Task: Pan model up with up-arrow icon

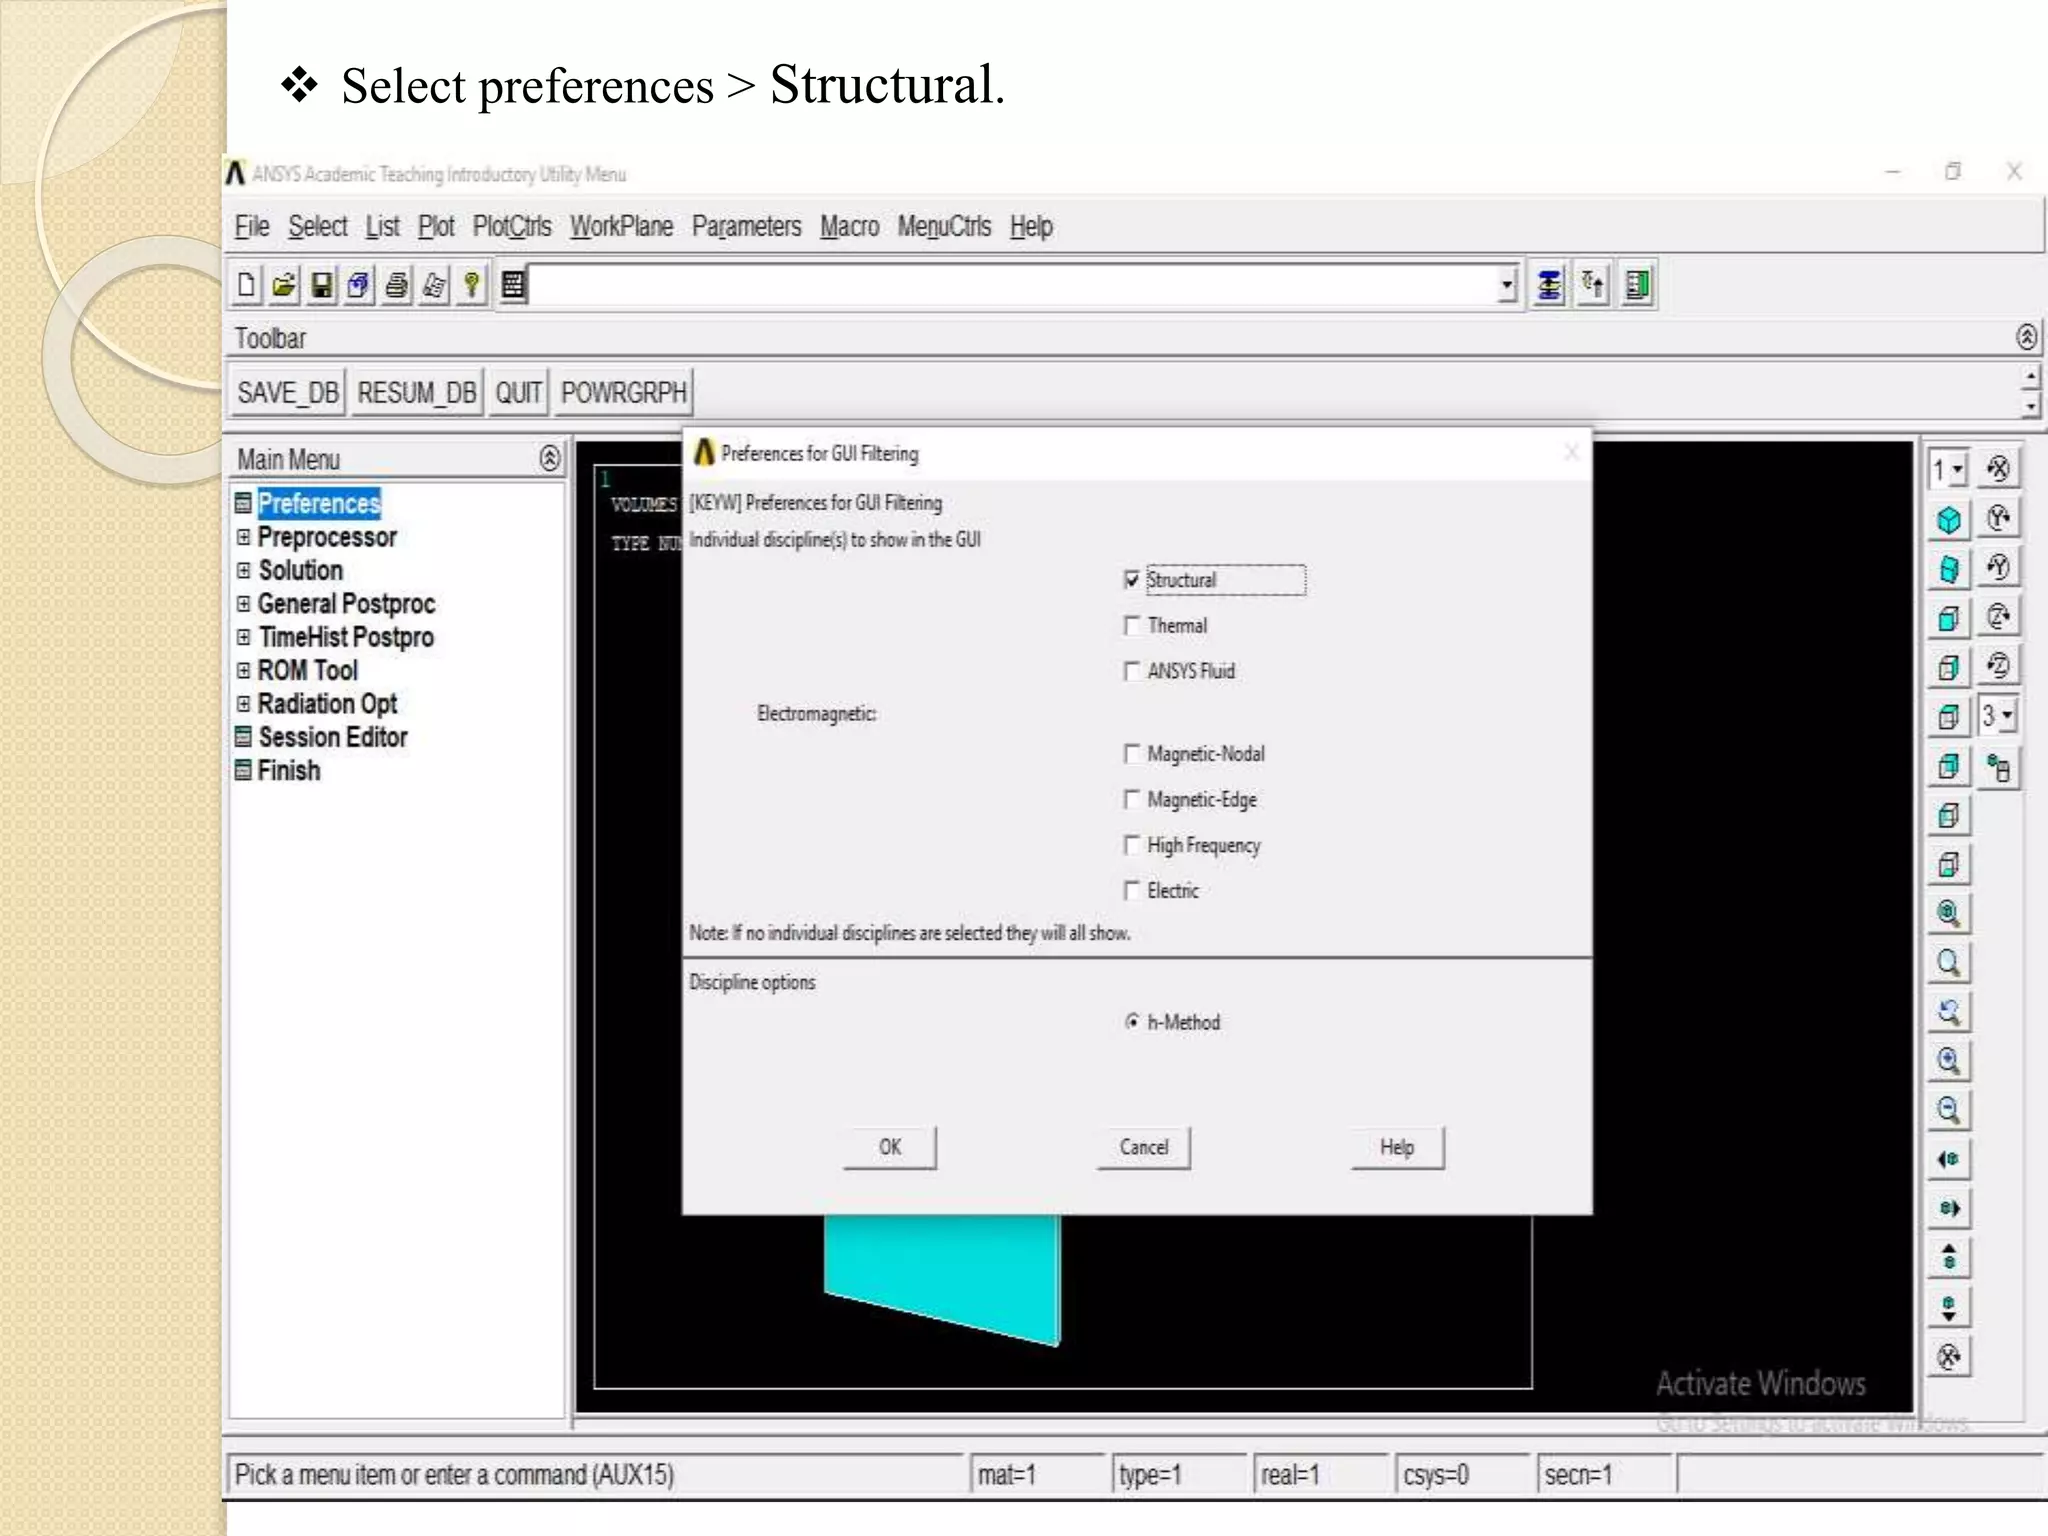Action: tap(1949, 1257)
